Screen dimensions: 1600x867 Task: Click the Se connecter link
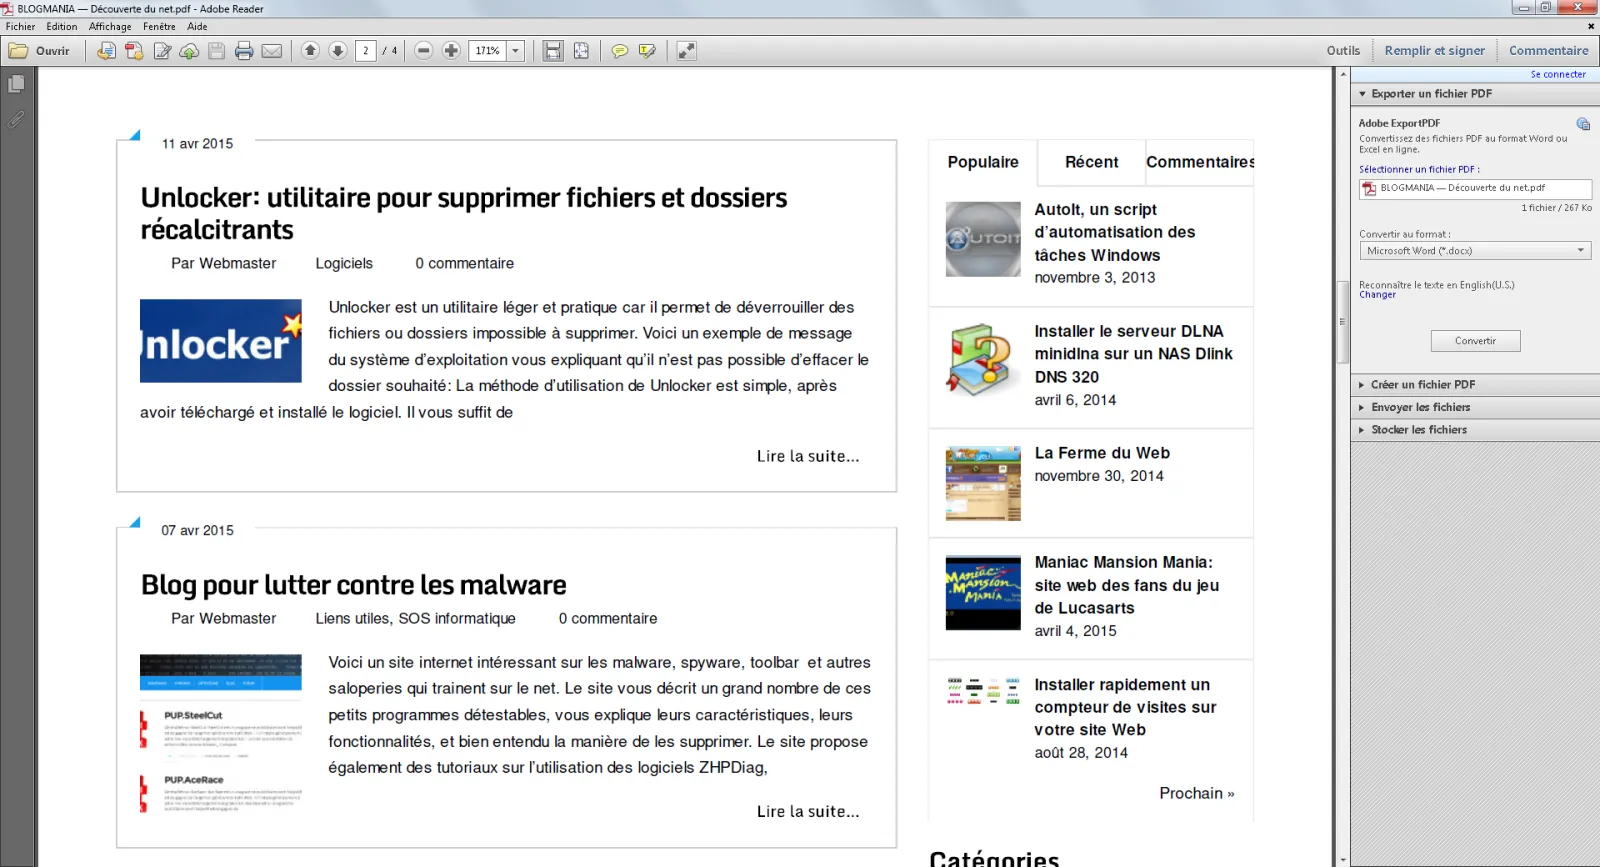click(1558, 75)
